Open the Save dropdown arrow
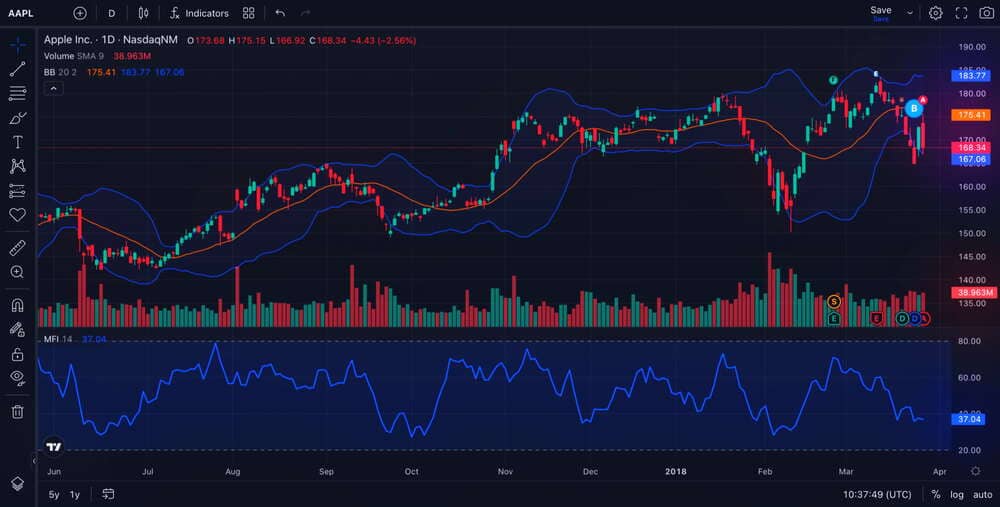Image resolution: width=1000 pixels, height=507 pixels. (909, 13)
